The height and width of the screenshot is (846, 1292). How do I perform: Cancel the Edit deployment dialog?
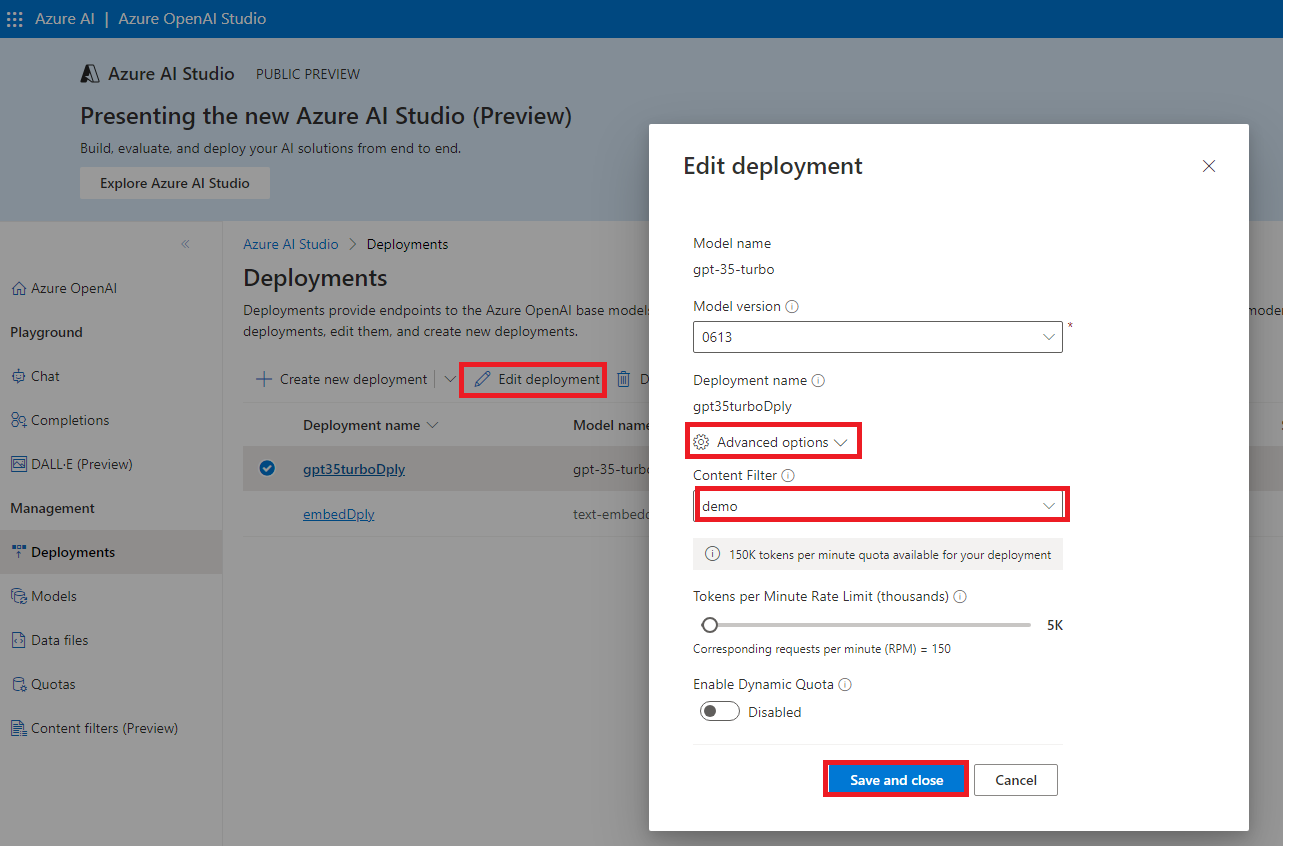(1016, 780)
